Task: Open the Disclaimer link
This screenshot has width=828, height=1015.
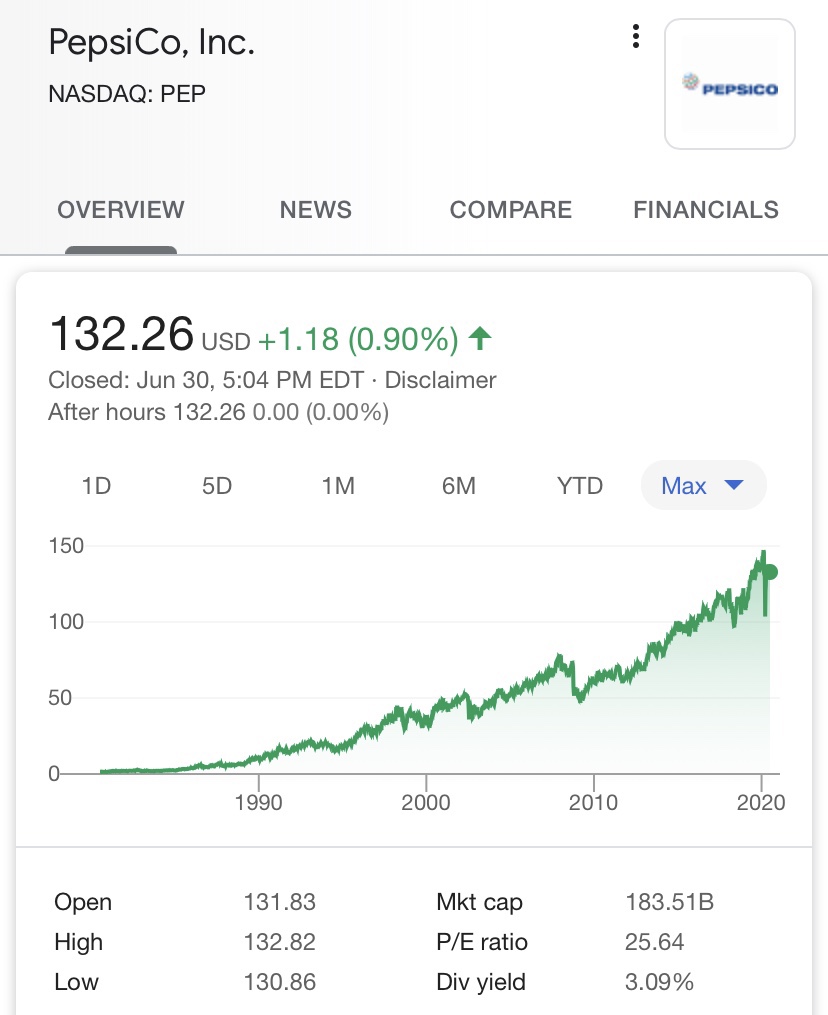Action: 440,380
